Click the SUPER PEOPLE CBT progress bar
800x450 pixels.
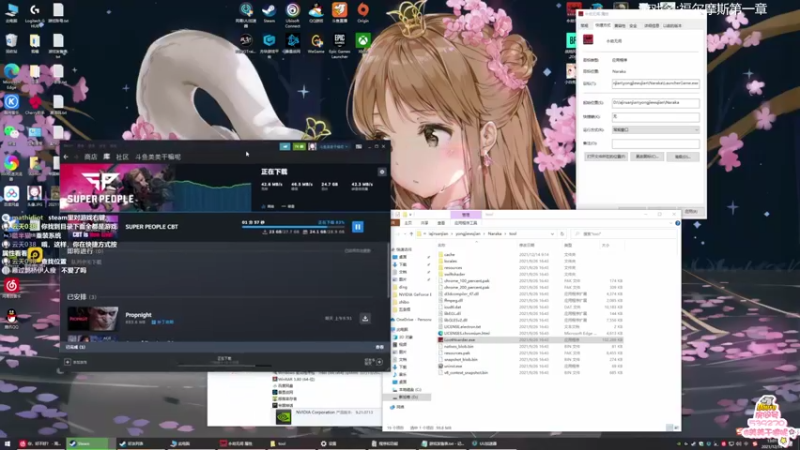293,227
